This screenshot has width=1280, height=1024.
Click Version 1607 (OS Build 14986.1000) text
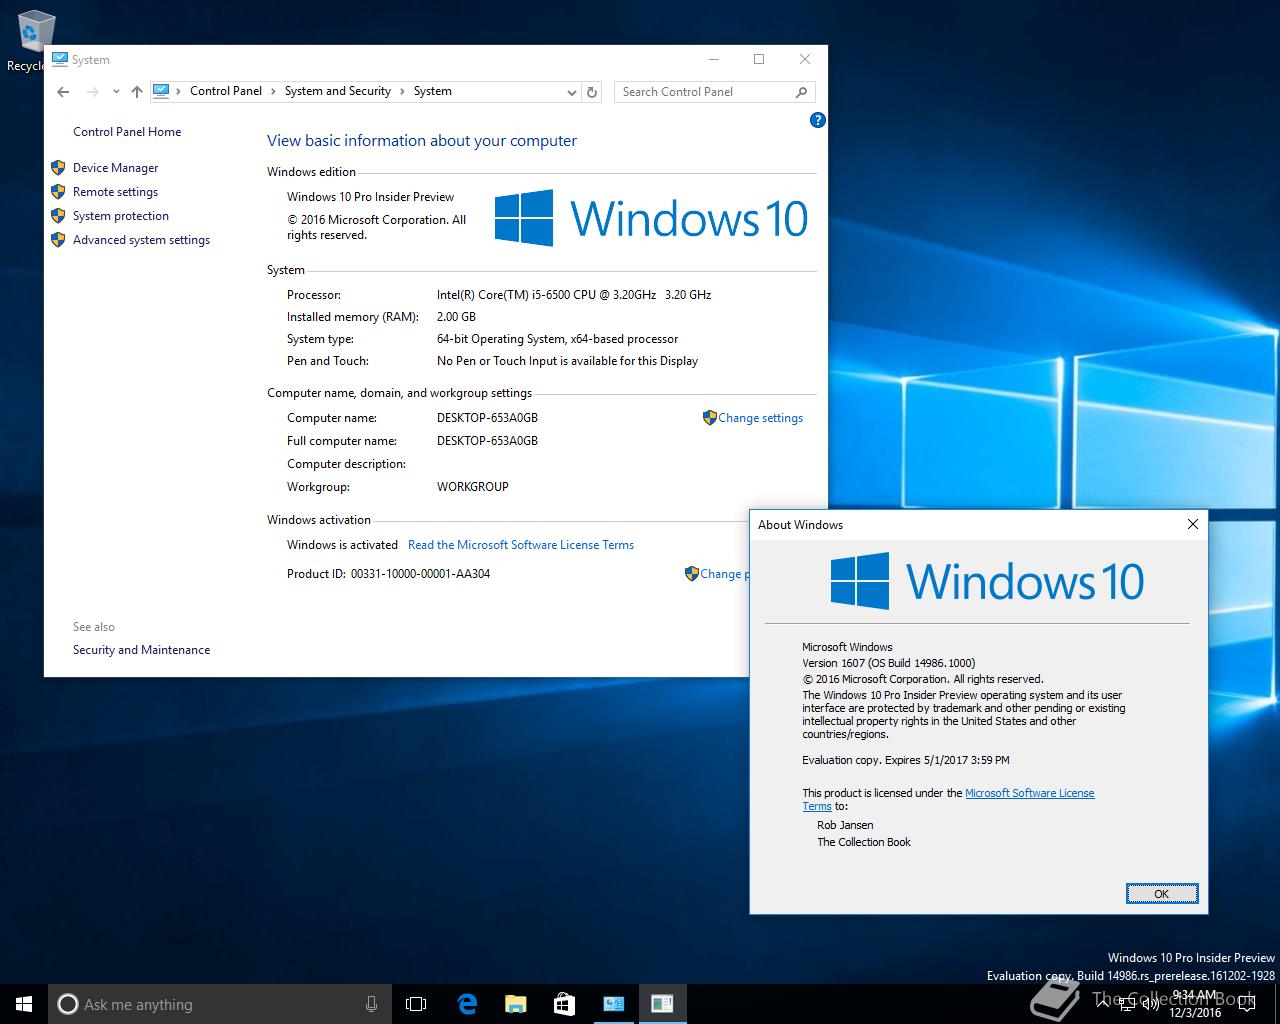(888, 663)
